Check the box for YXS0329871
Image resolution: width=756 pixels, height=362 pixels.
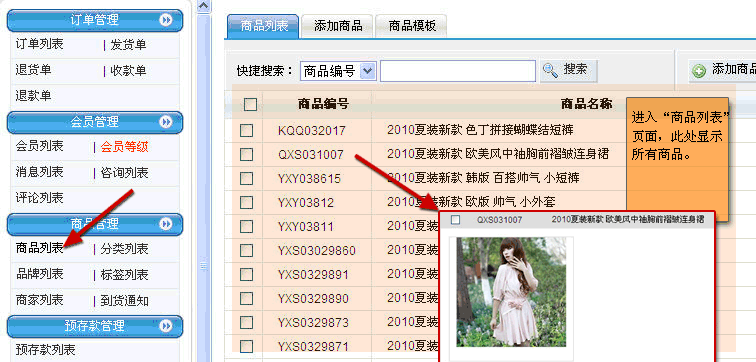[246, 346]
